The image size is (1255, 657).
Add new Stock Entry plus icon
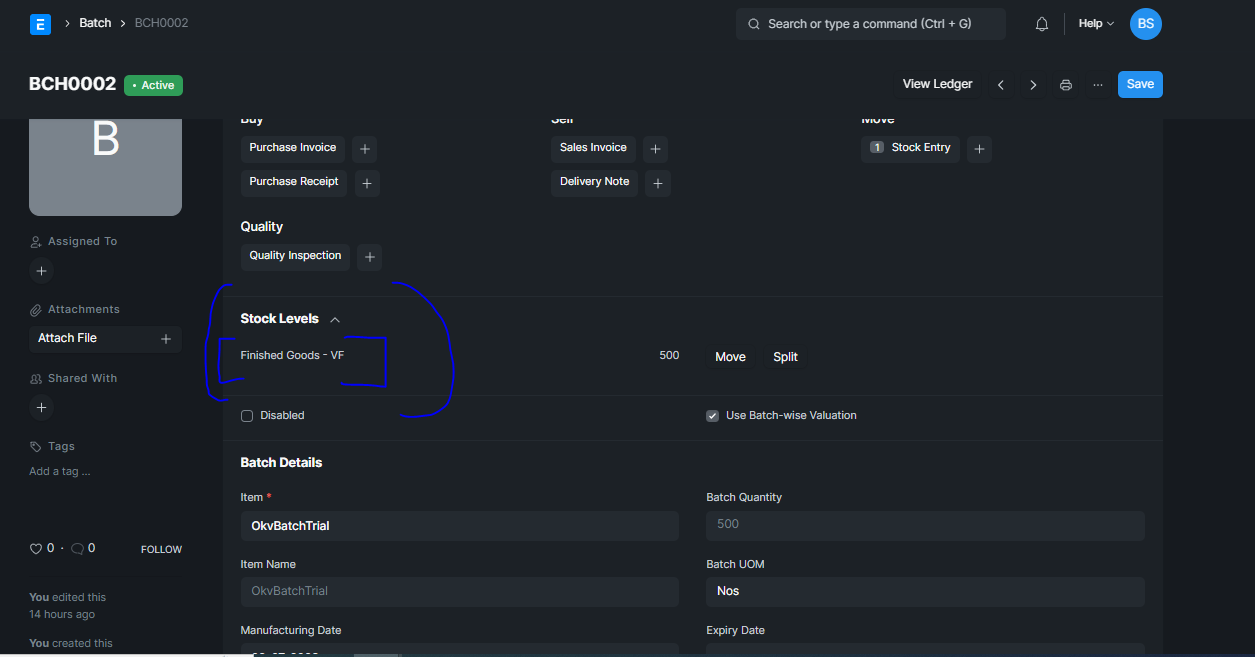979,149
